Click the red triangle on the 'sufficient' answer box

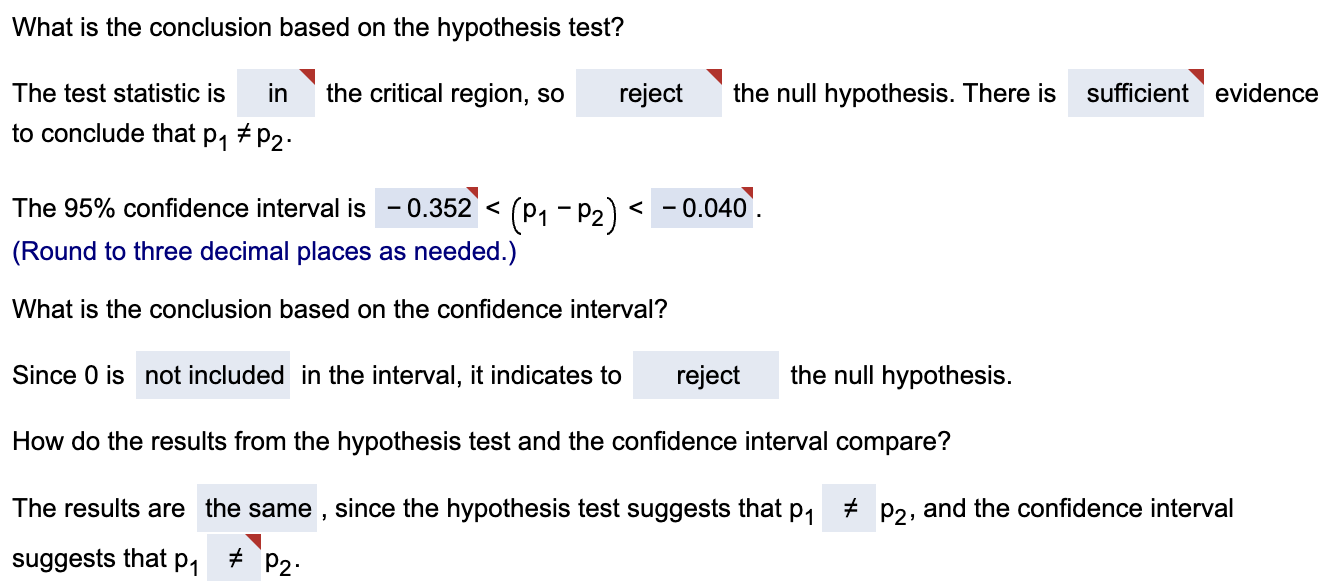(x=1196, y=75)
